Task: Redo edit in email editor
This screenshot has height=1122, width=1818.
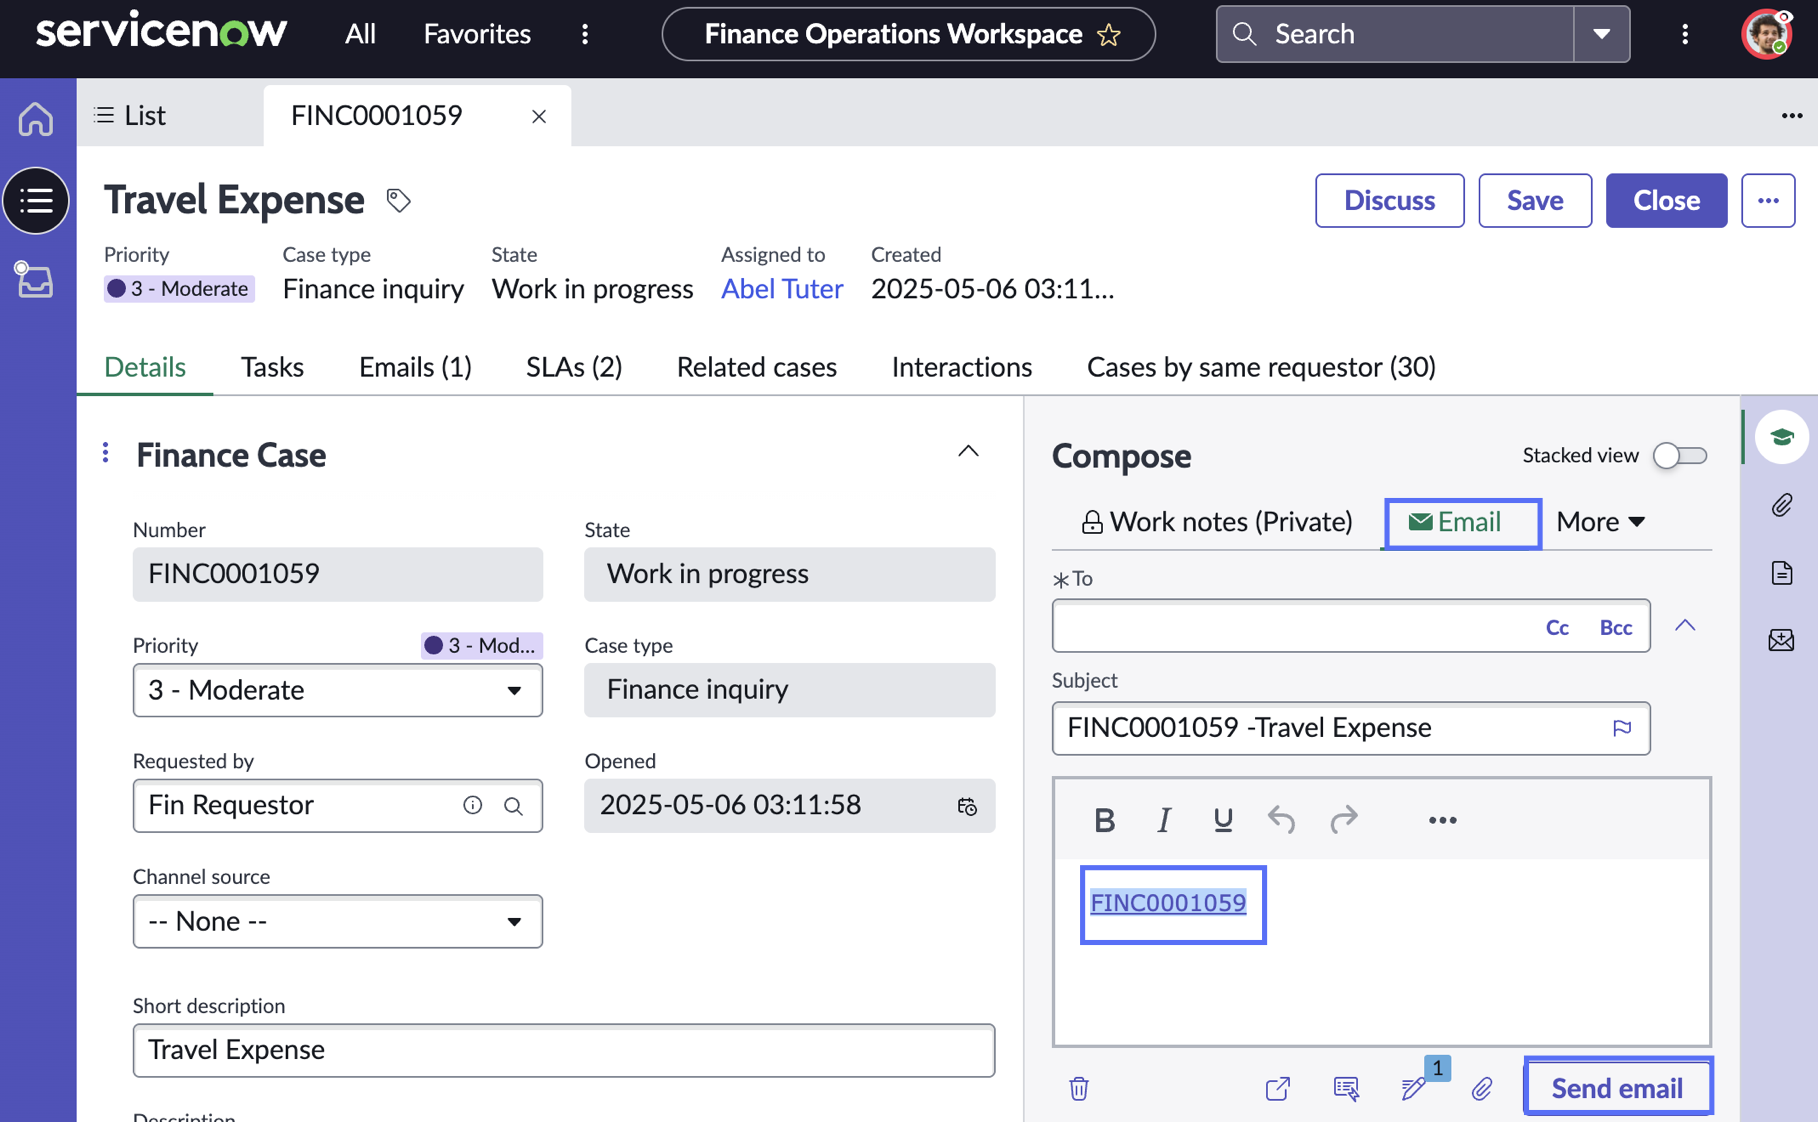Action: click(1343, 820)
